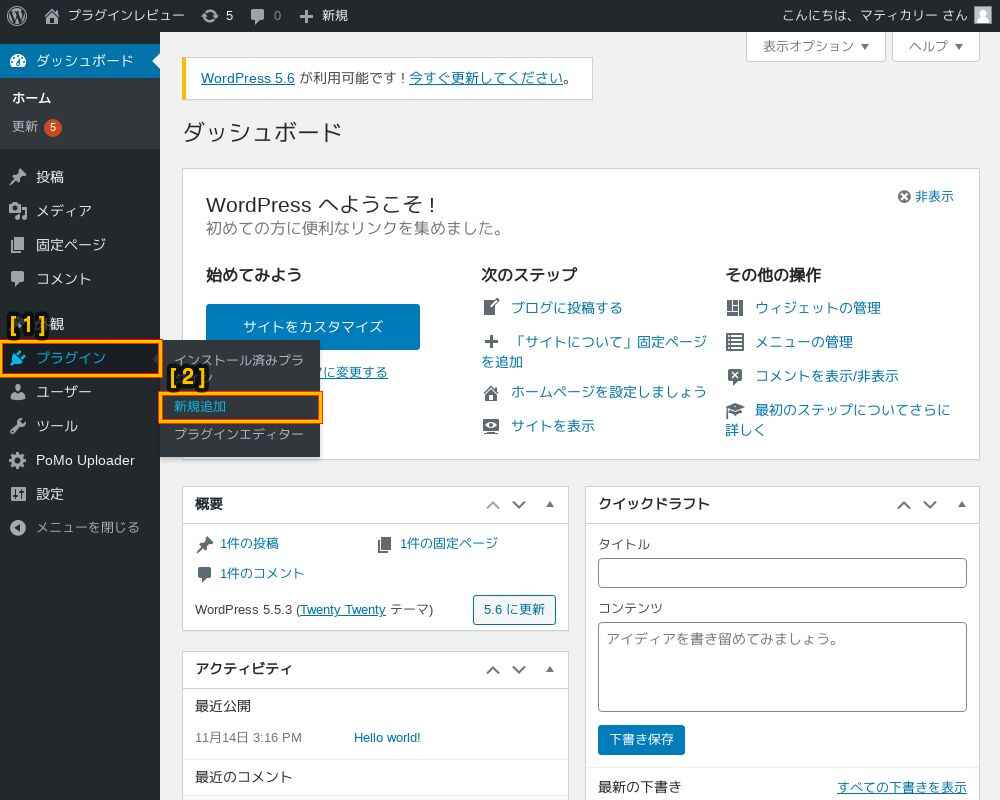This screenshot has height=800, width=1000.
Task: Open the ツール wrench menu
Action: pos(80,426)
